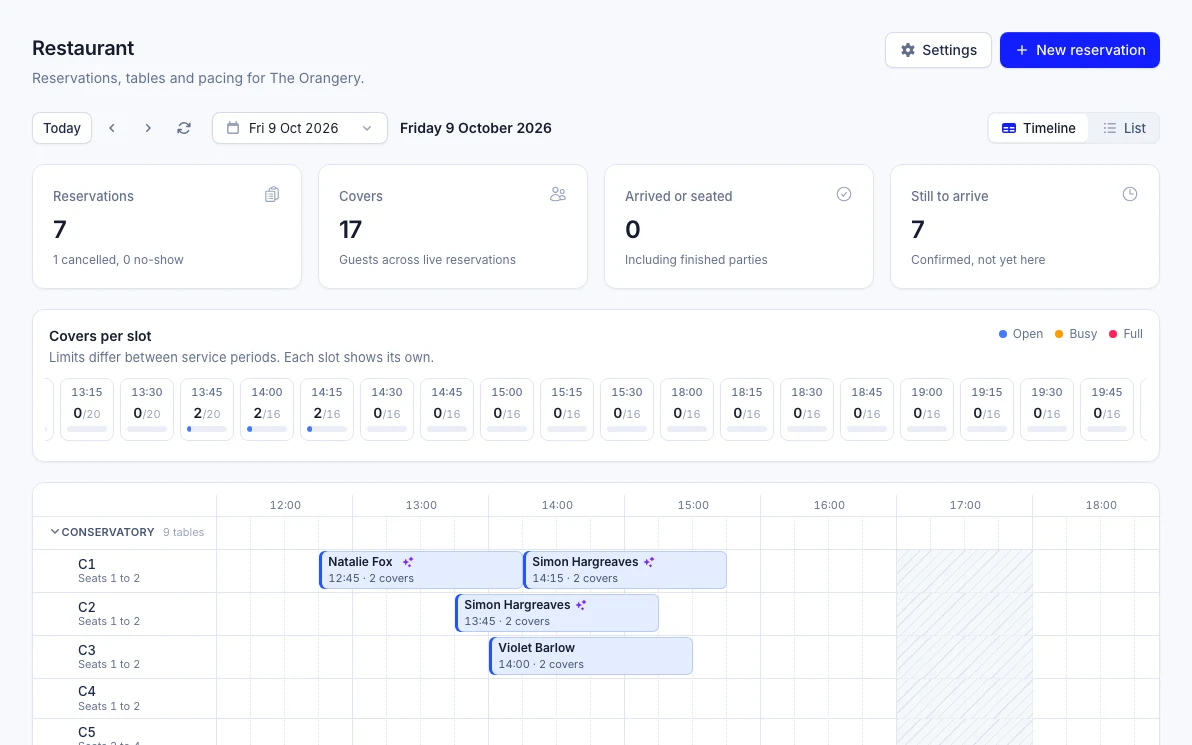This screenshot has height=745, width=1192.
Task: Open the Fri 9 Oct 2026 date picker
Action: click(x=300, y=128)
